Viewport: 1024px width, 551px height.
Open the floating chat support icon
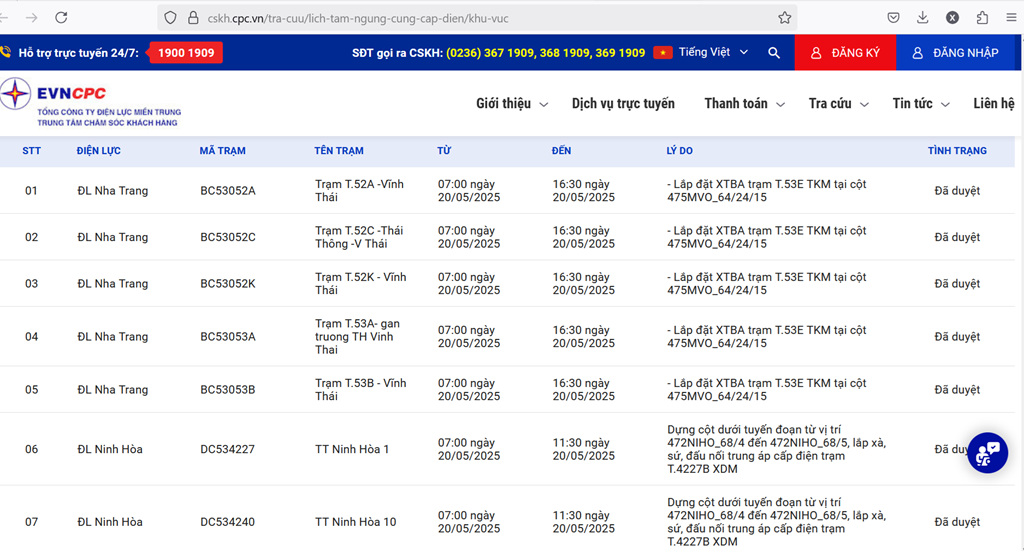tap(986, 453)
